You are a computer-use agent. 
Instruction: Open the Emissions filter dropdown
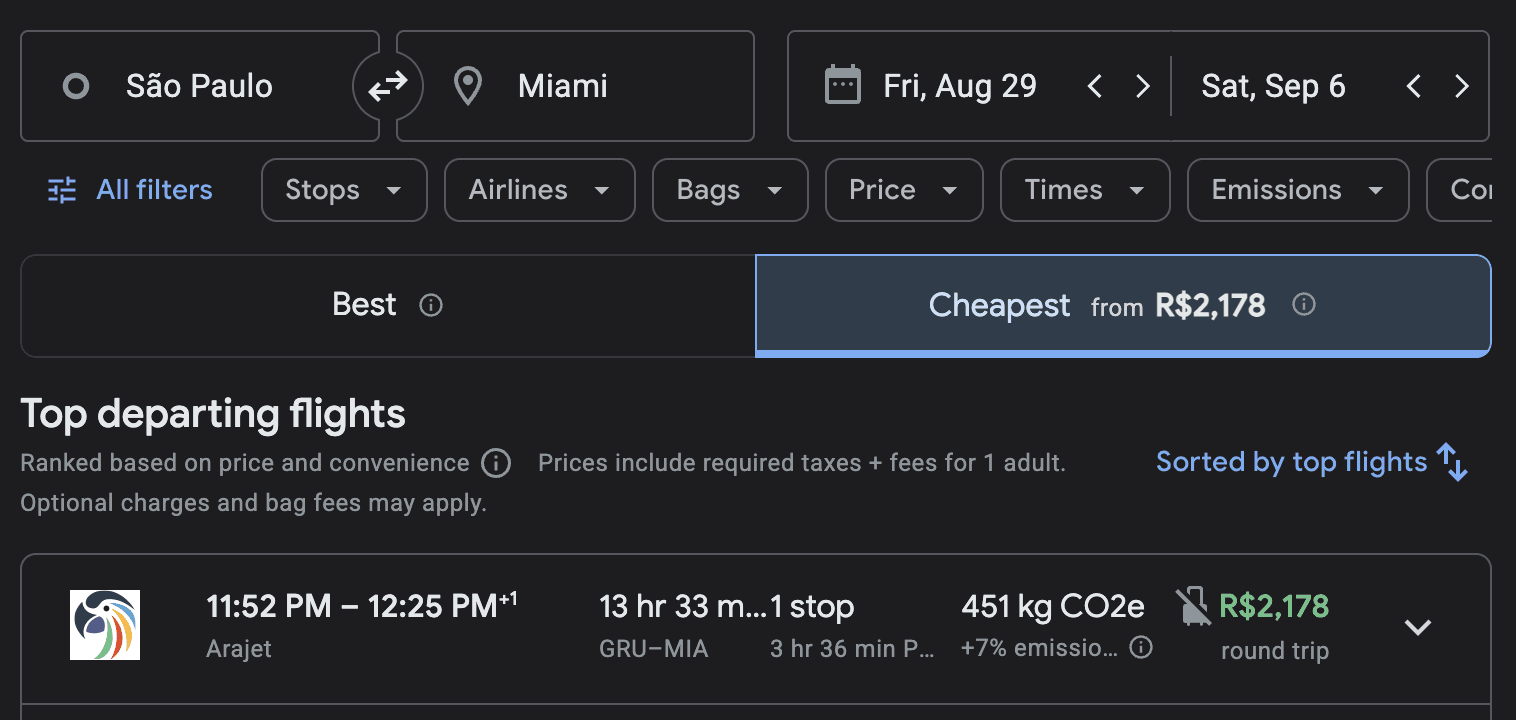click(1298, 190)
